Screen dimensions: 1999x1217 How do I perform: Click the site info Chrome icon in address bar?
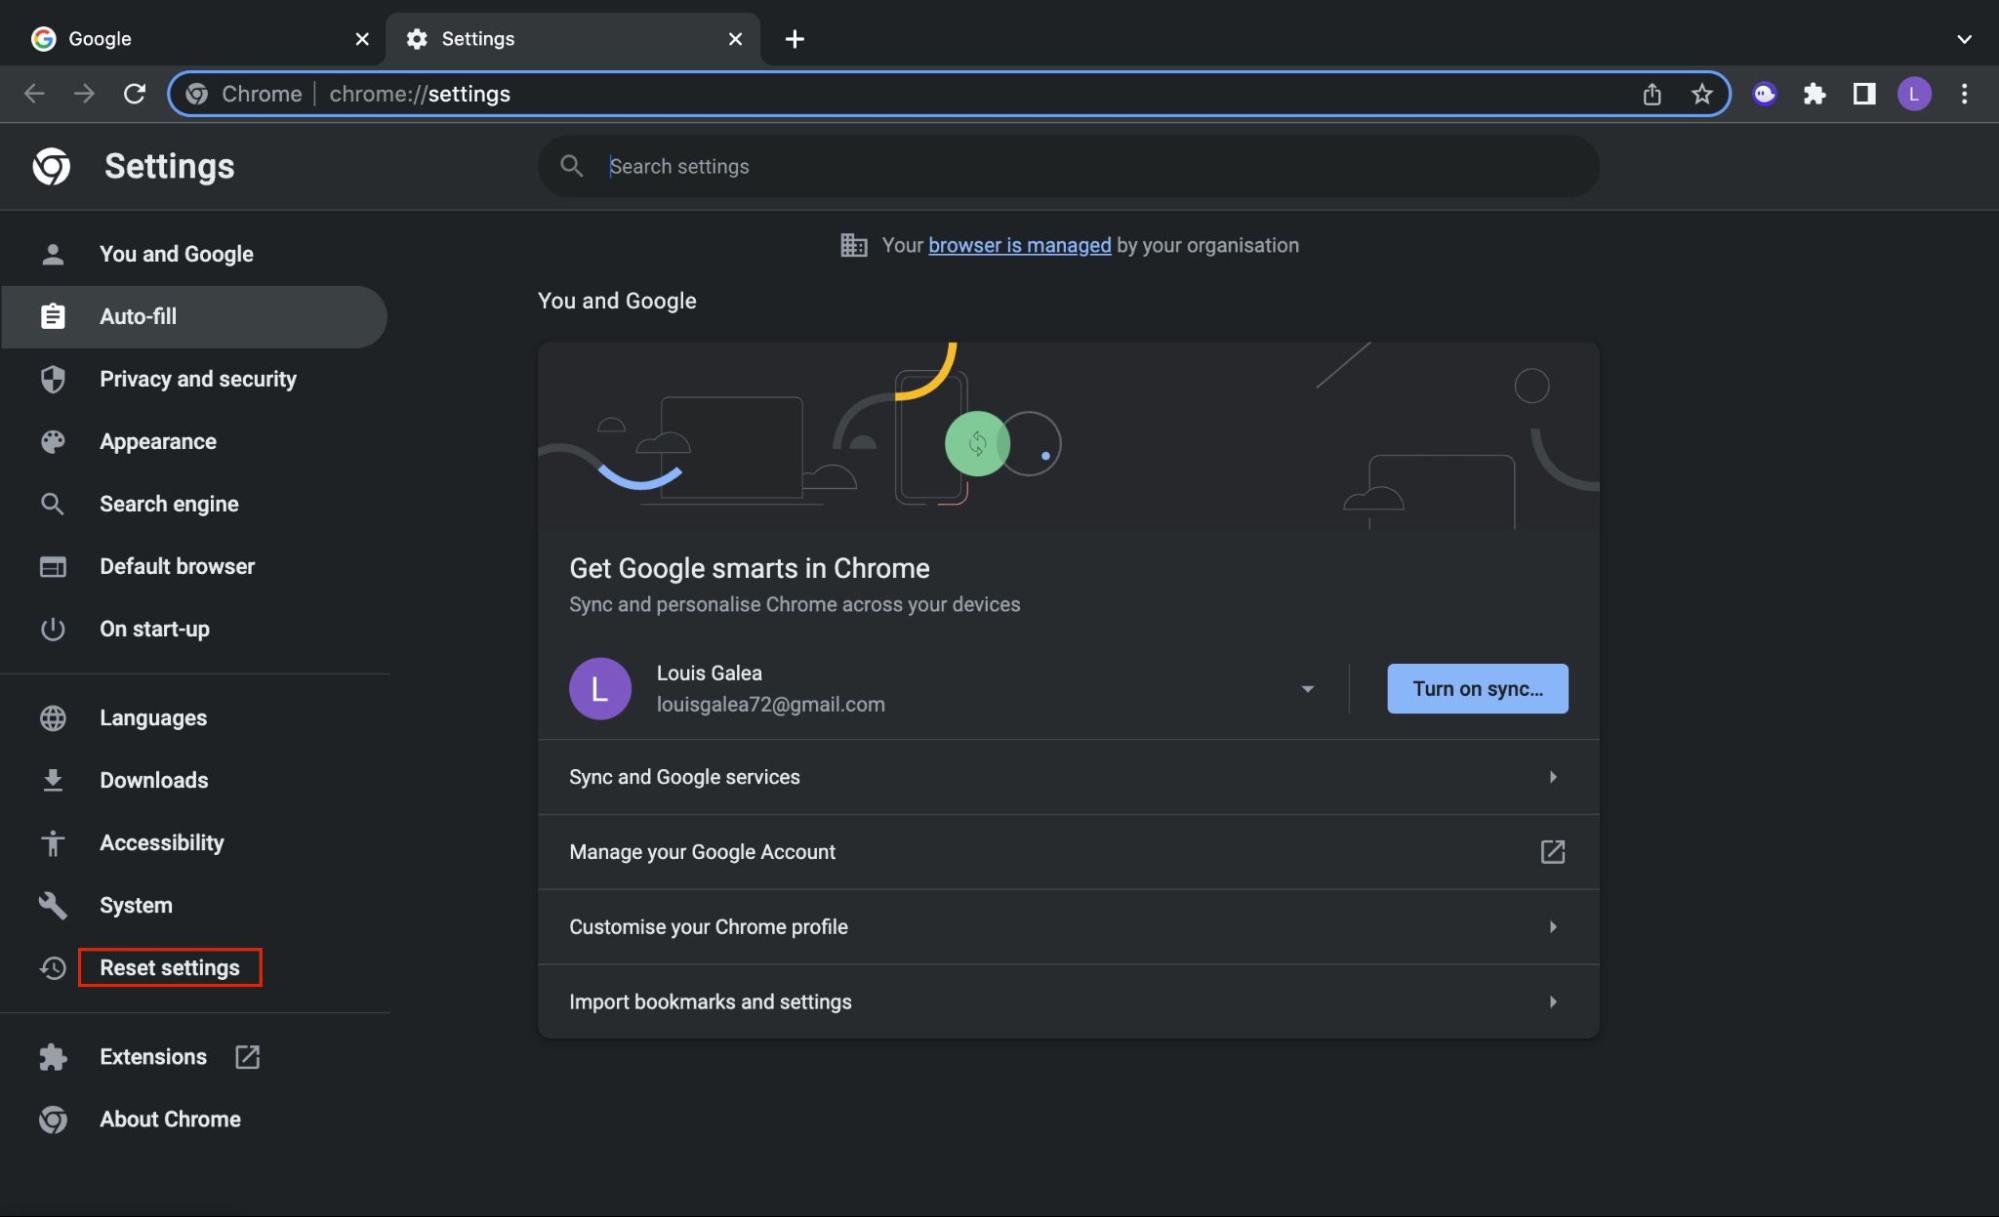pos(197,94)
